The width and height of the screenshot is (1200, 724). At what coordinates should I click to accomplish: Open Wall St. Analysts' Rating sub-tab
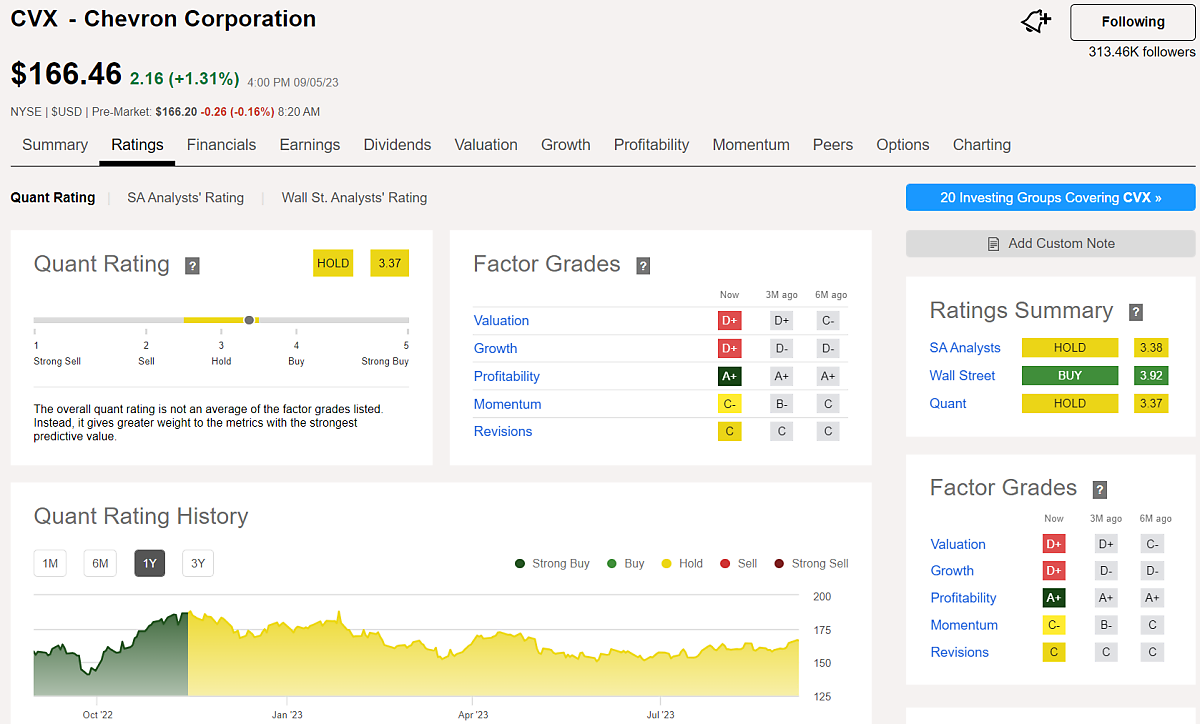(354, 198)
